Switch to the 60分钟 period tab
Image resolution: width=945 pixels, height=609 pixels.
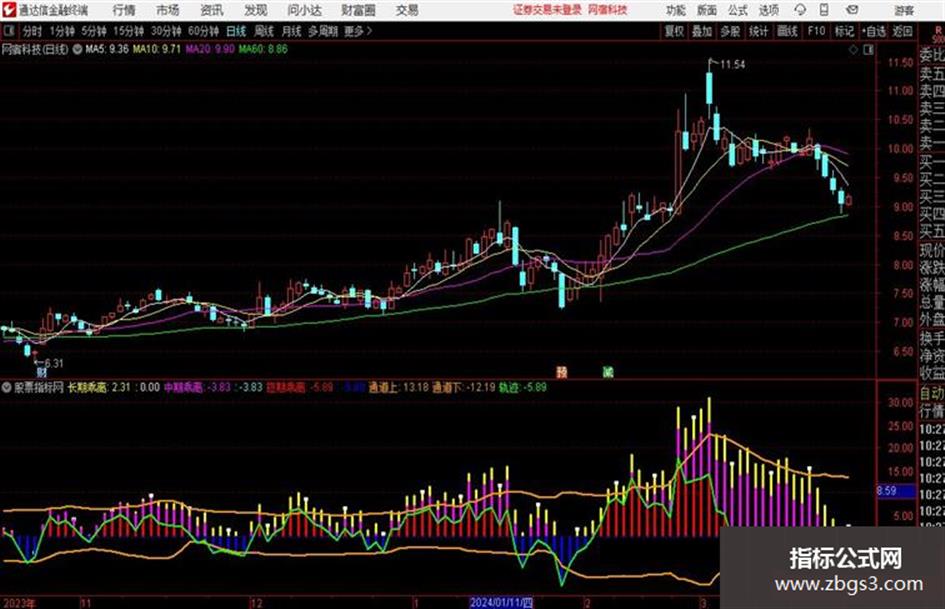coord(204,31)
